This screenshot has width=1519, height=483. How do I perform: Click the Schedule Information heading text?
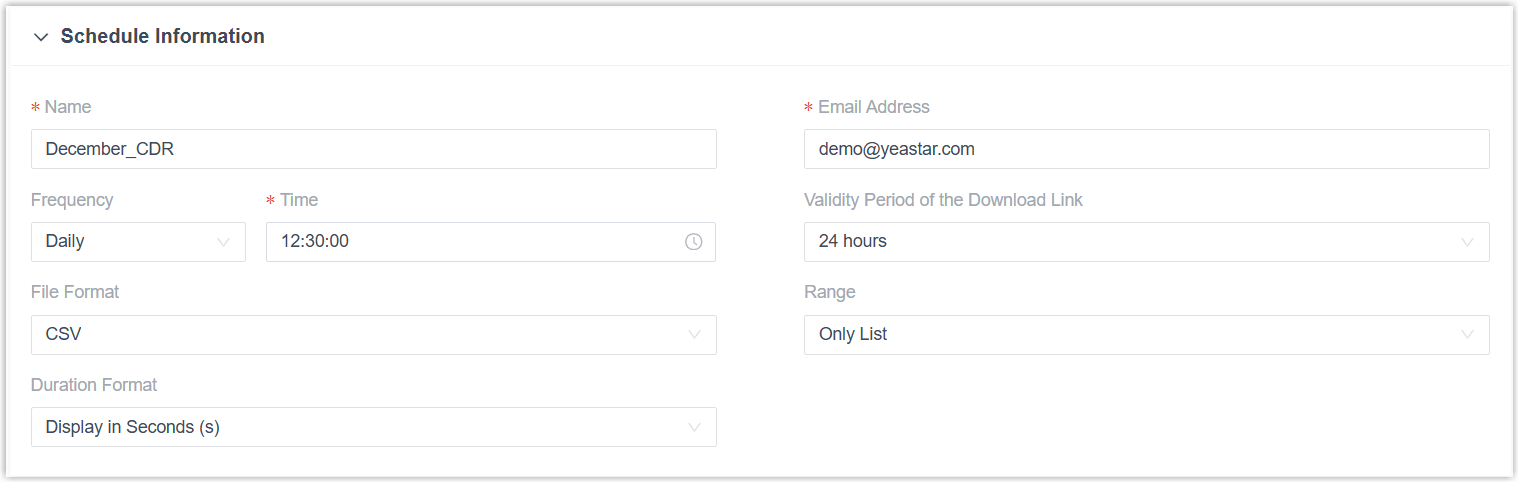point(162,37)
